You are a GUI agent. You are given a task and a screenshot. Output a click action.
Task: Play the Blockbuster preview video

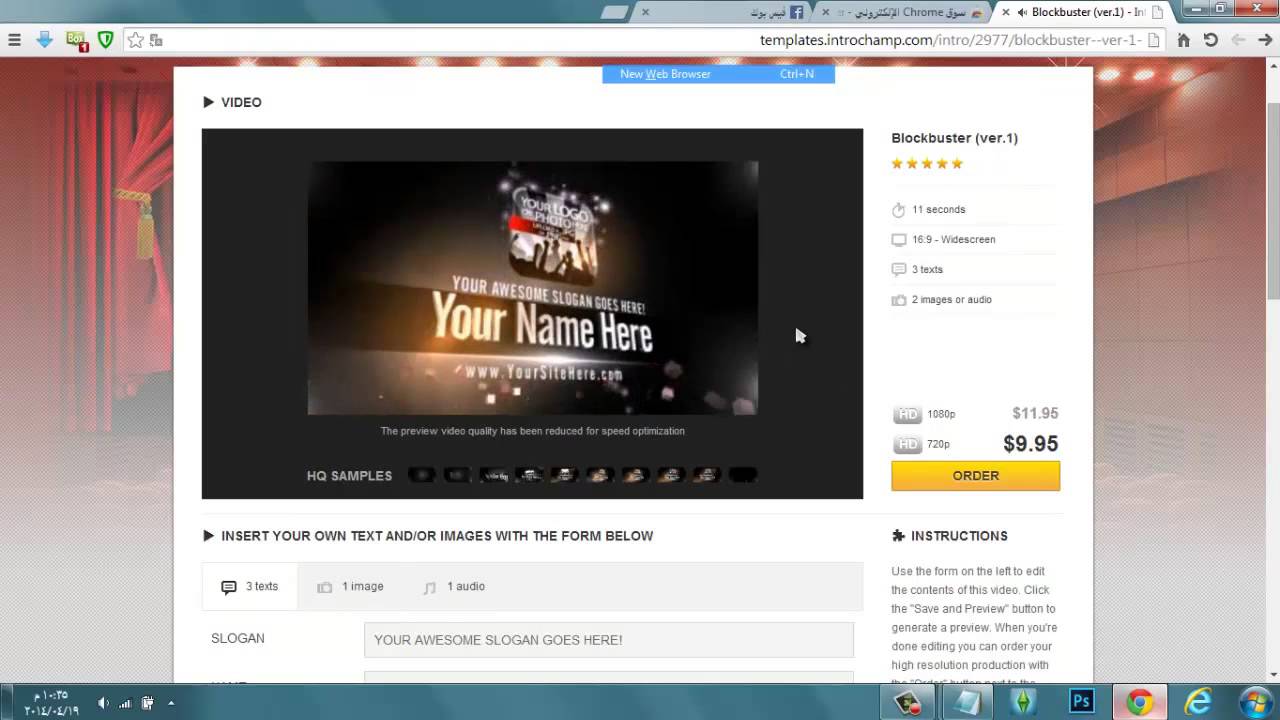[532, 288]
